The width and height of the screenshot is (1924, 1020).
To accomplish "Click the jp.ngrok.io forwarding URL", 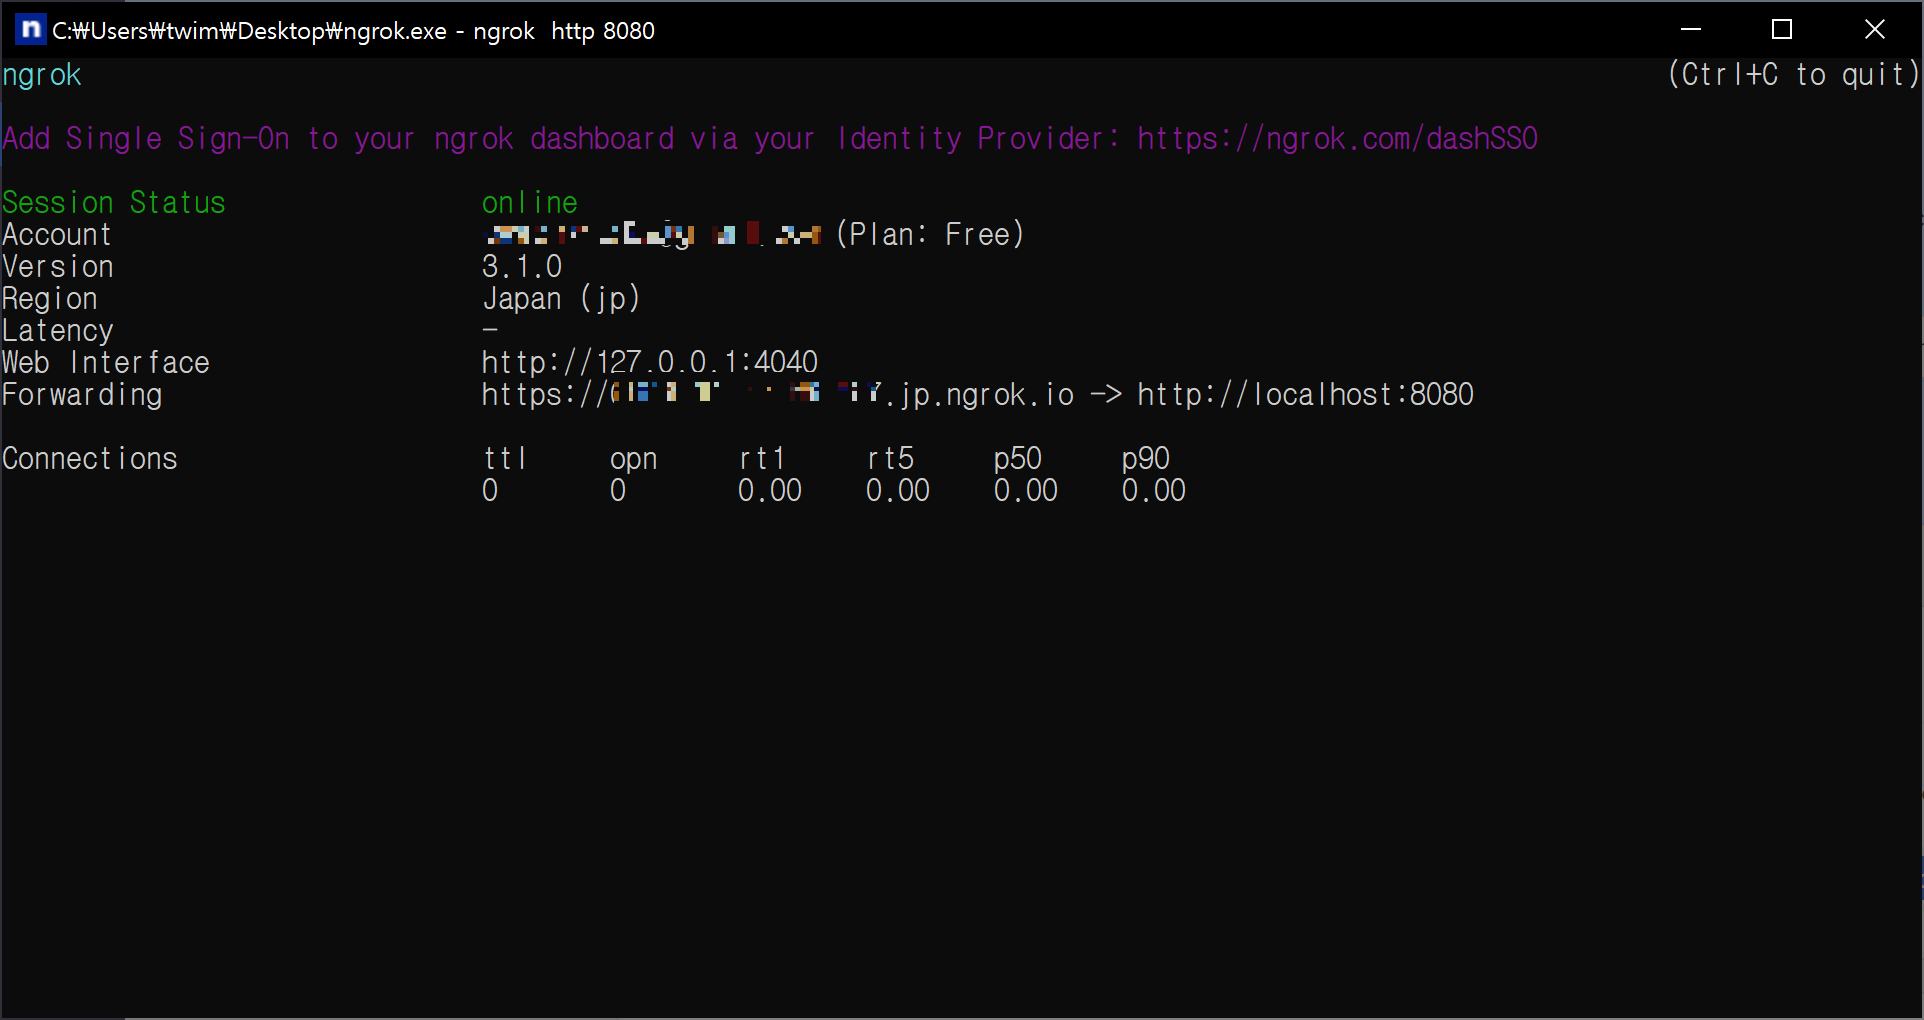I will (x=778, y=395).
